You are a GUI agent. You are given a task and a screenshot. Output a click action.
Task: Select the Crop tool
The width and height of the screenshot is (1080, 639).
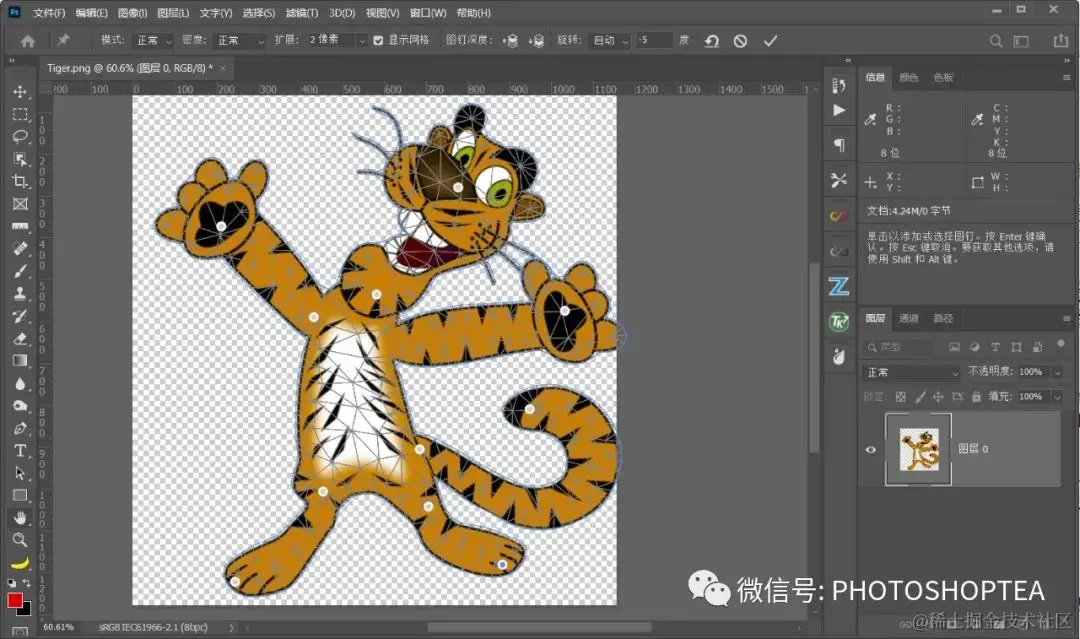(20, 181)
